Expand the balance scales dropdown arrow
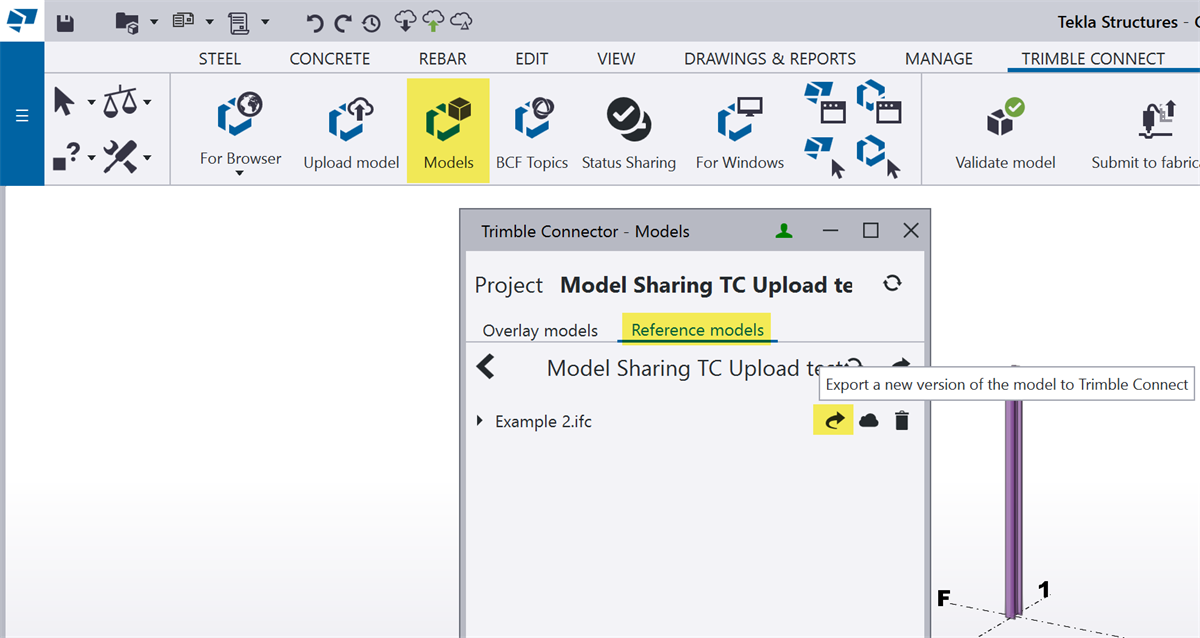This screenshot has width=1200, height=638. (x=147, y=102)
